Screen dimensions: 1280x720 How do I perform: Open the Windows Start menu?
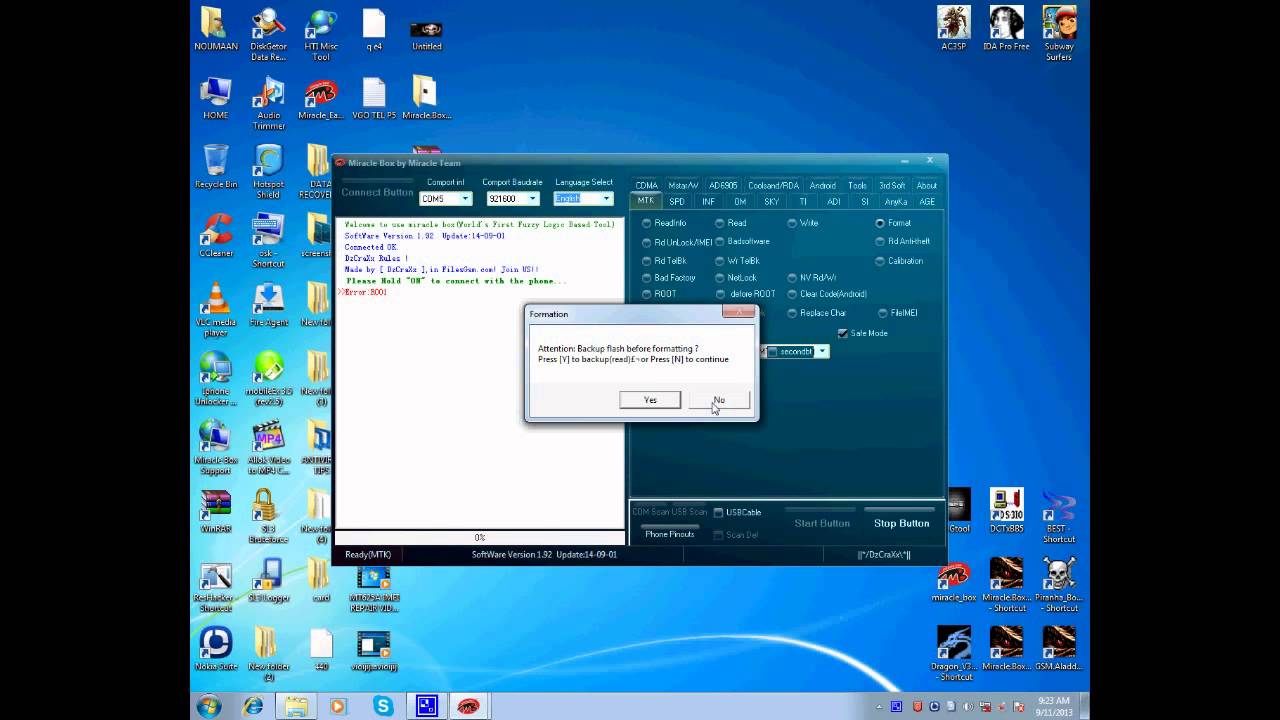[x=209, y=707]
